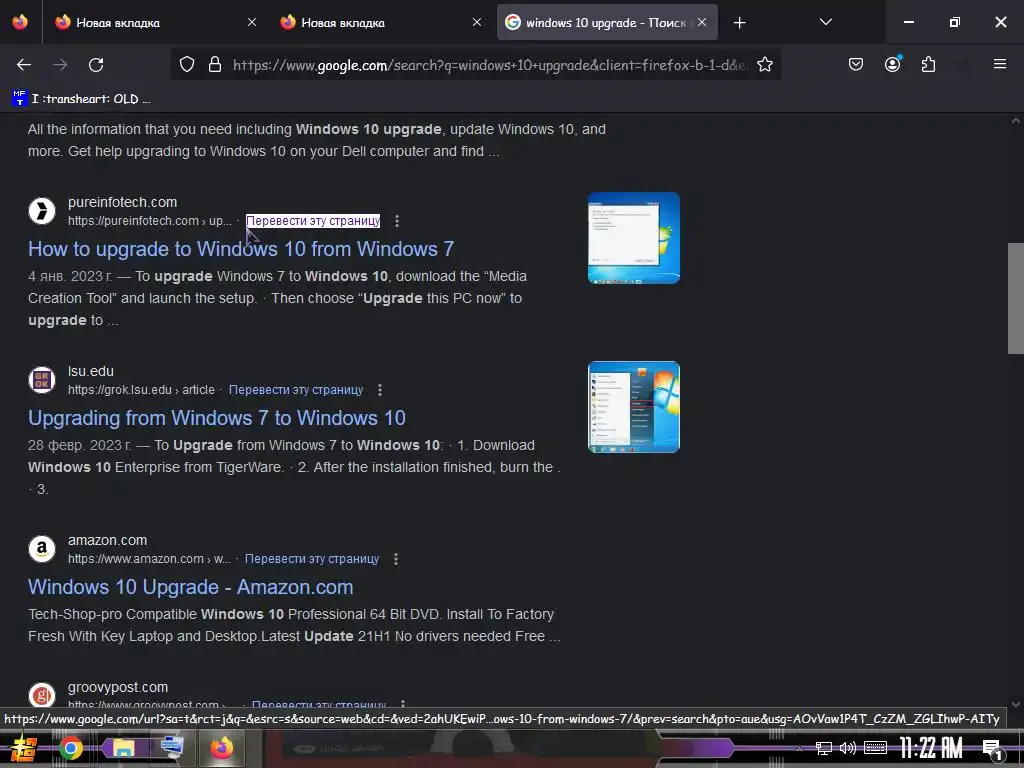This screenshot has width=1024, height=768.
Task: Open Firefox account menu icon
Action: (892, 65)
